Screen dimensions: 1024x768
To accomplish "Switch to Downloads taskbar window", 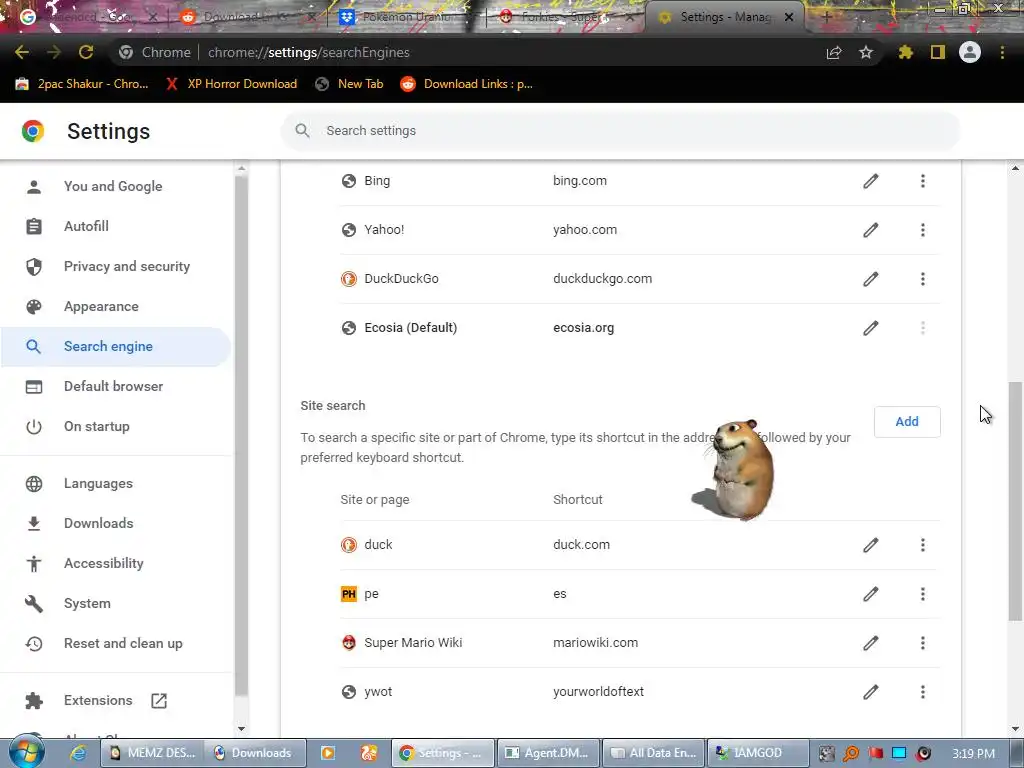I will click(x=255, y=753).
